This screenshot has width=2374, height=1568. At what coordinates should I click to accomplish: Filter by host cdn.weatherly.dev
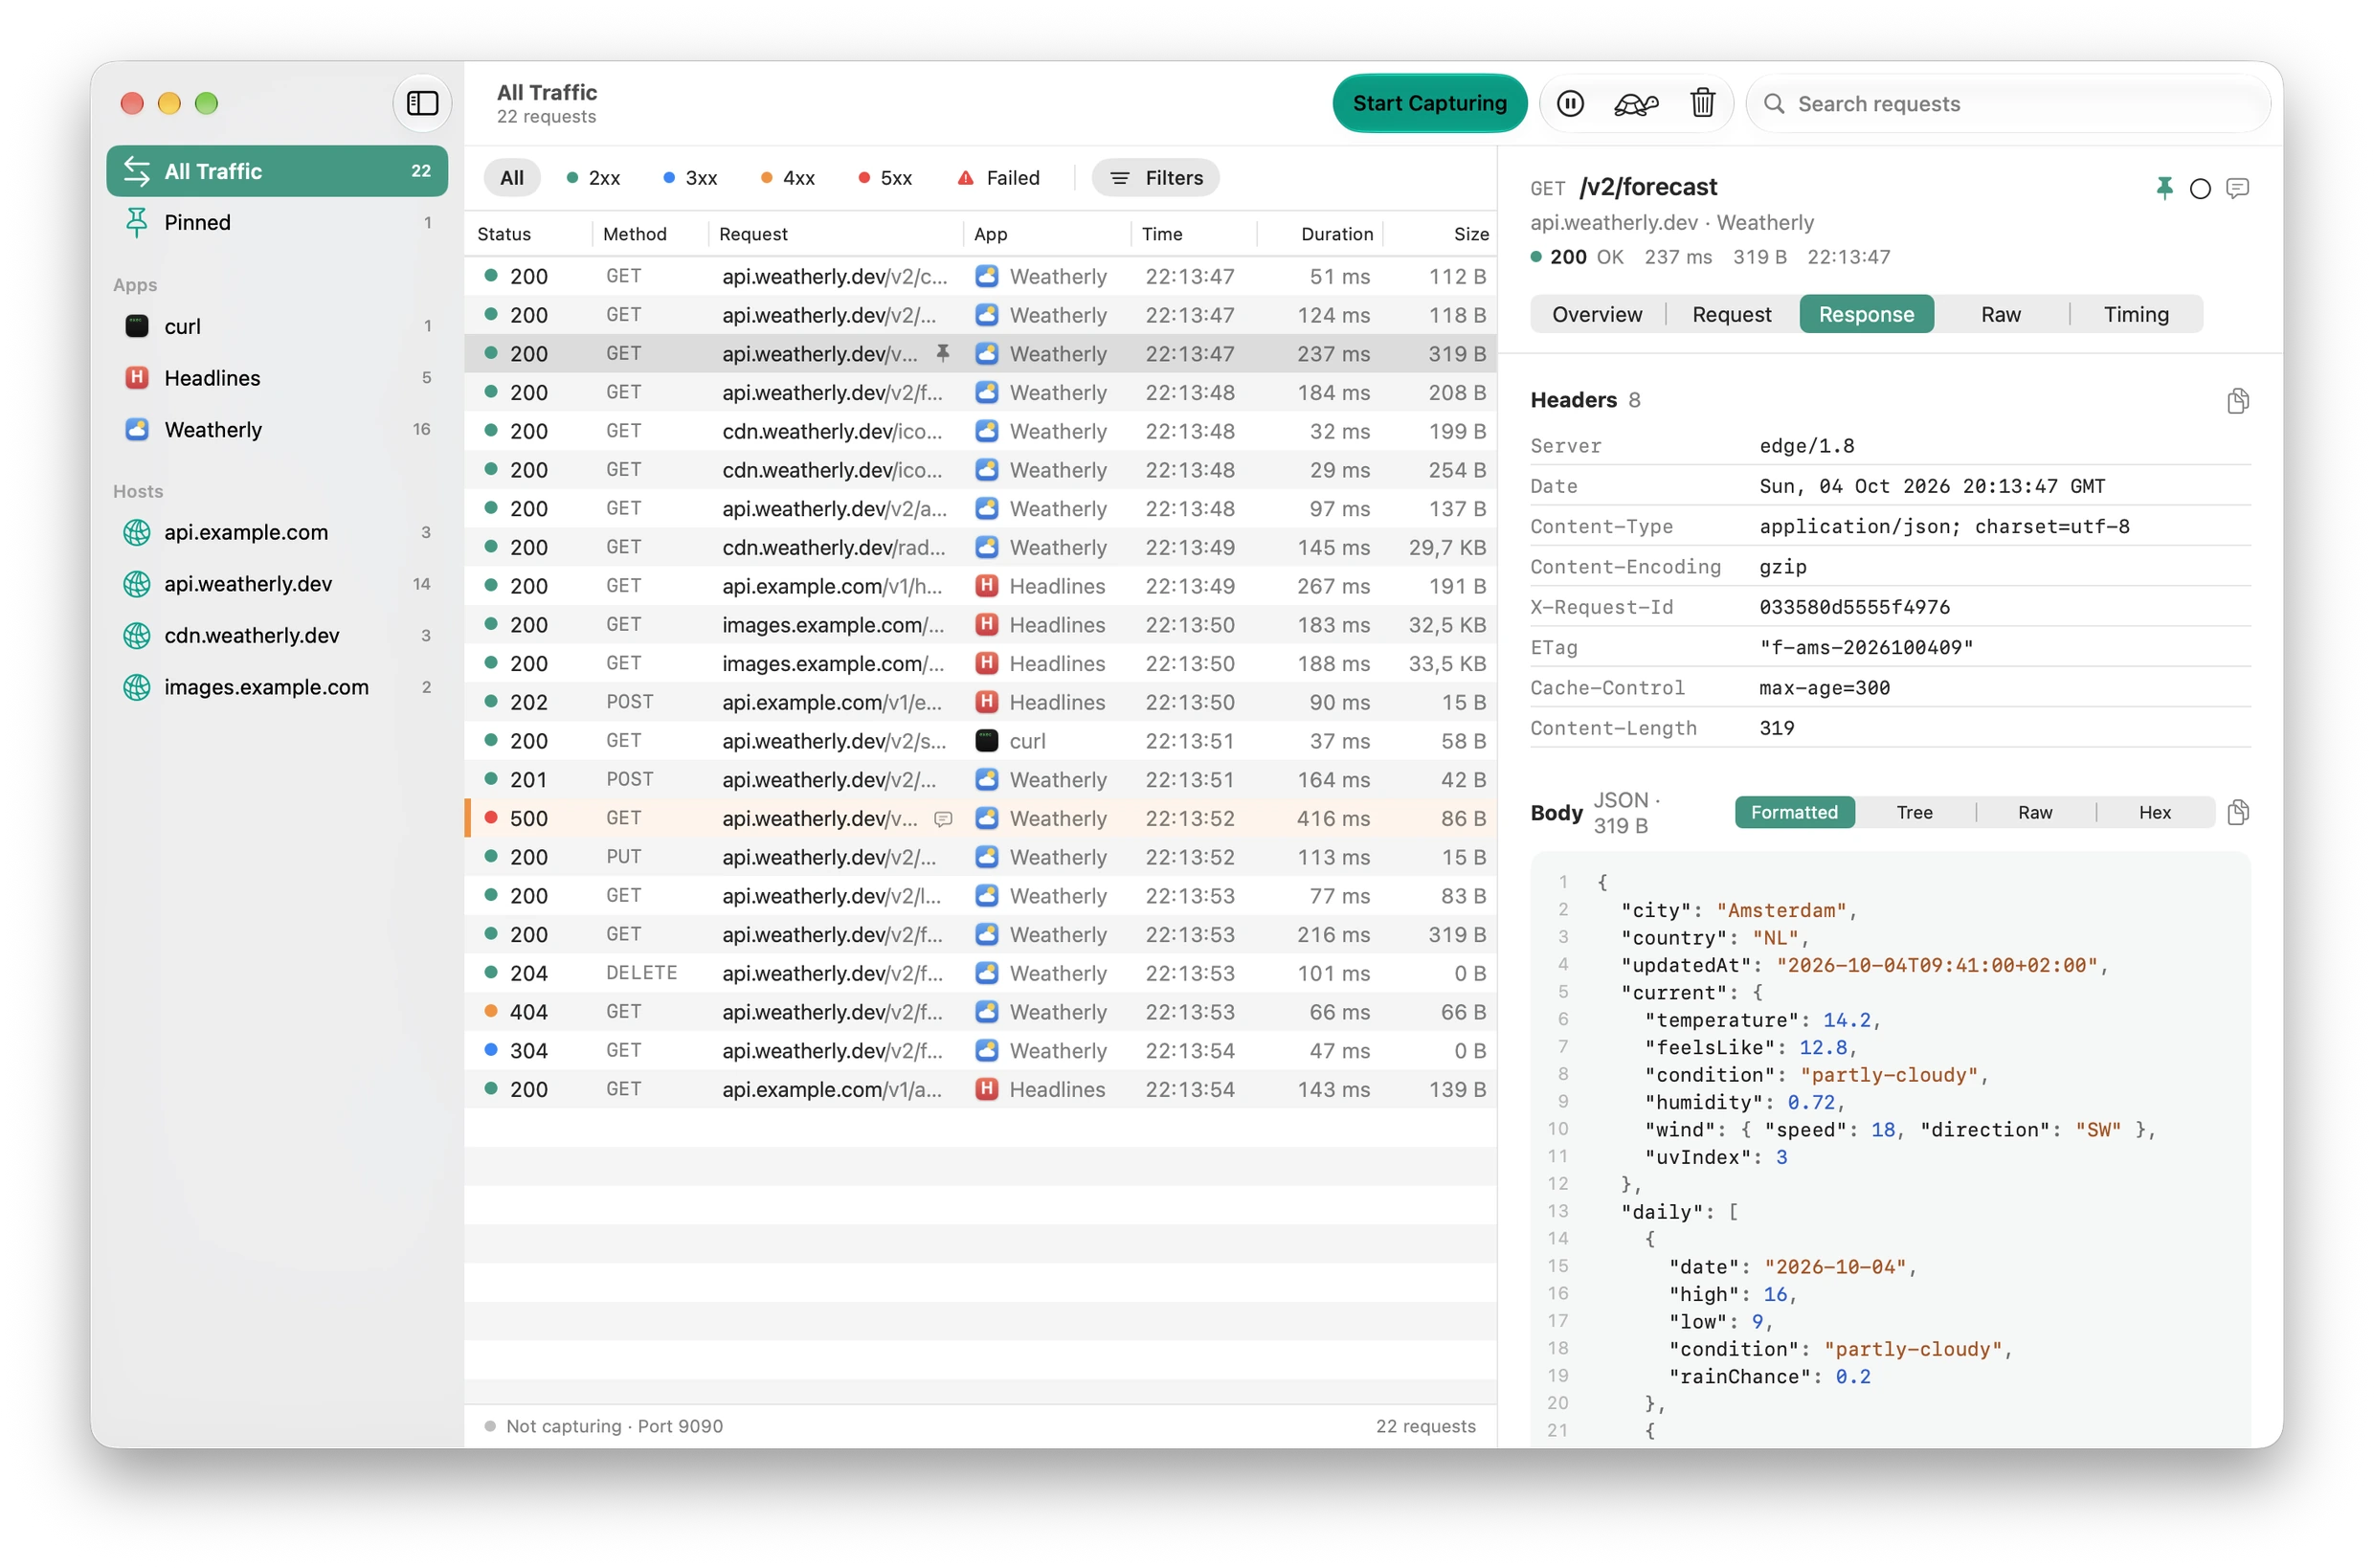coord(277,635)
